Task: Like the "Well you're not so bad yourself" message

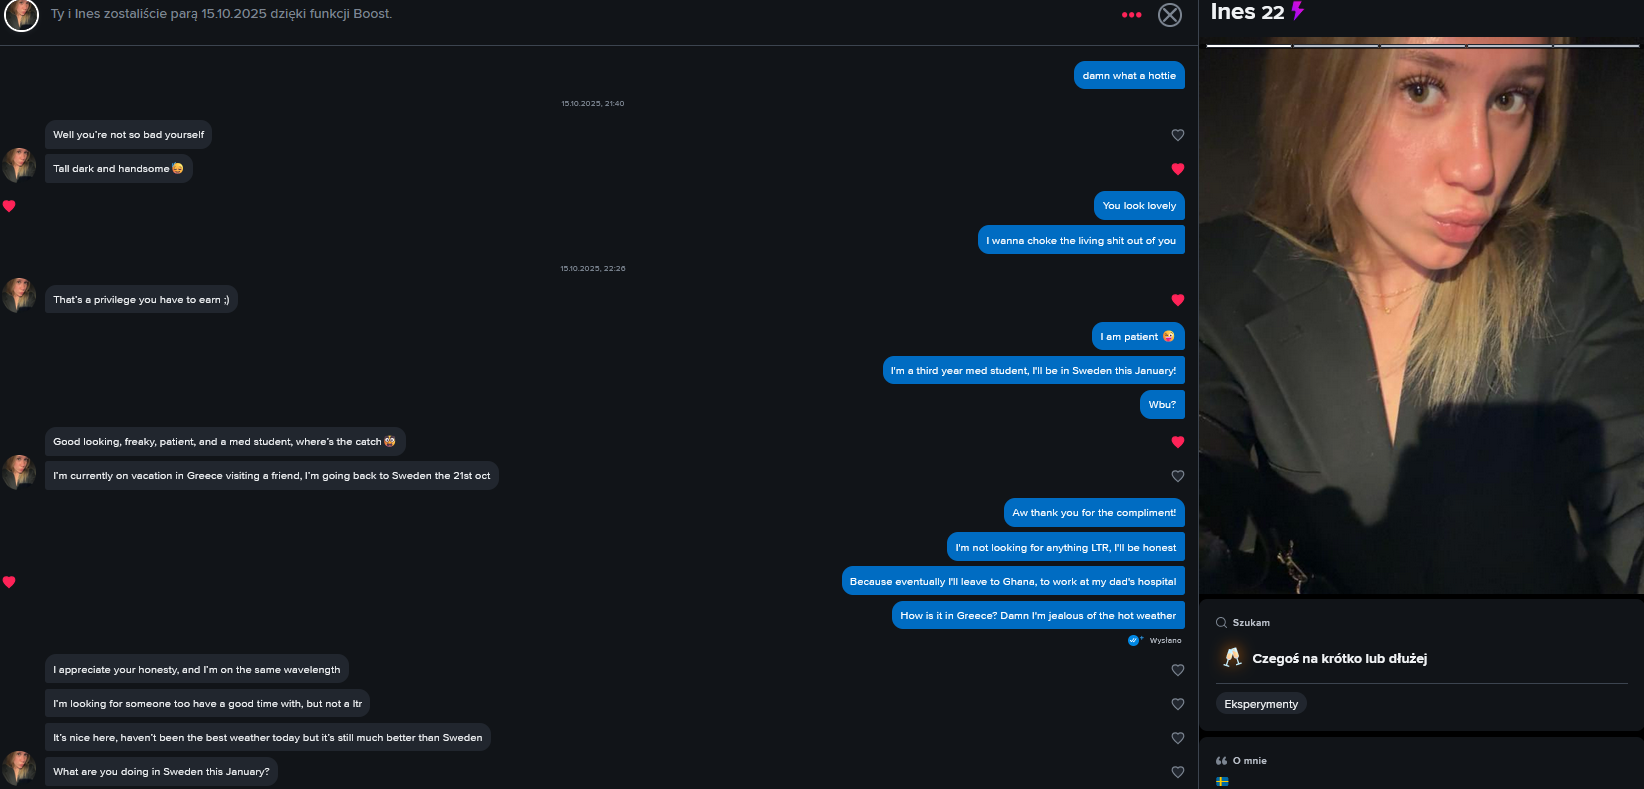Action: click(x=1178, y=135)
